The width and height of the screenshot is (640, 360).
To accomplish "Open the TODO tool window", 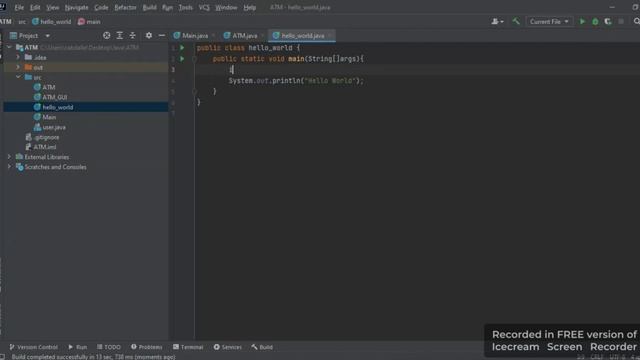I will [109, 347].
